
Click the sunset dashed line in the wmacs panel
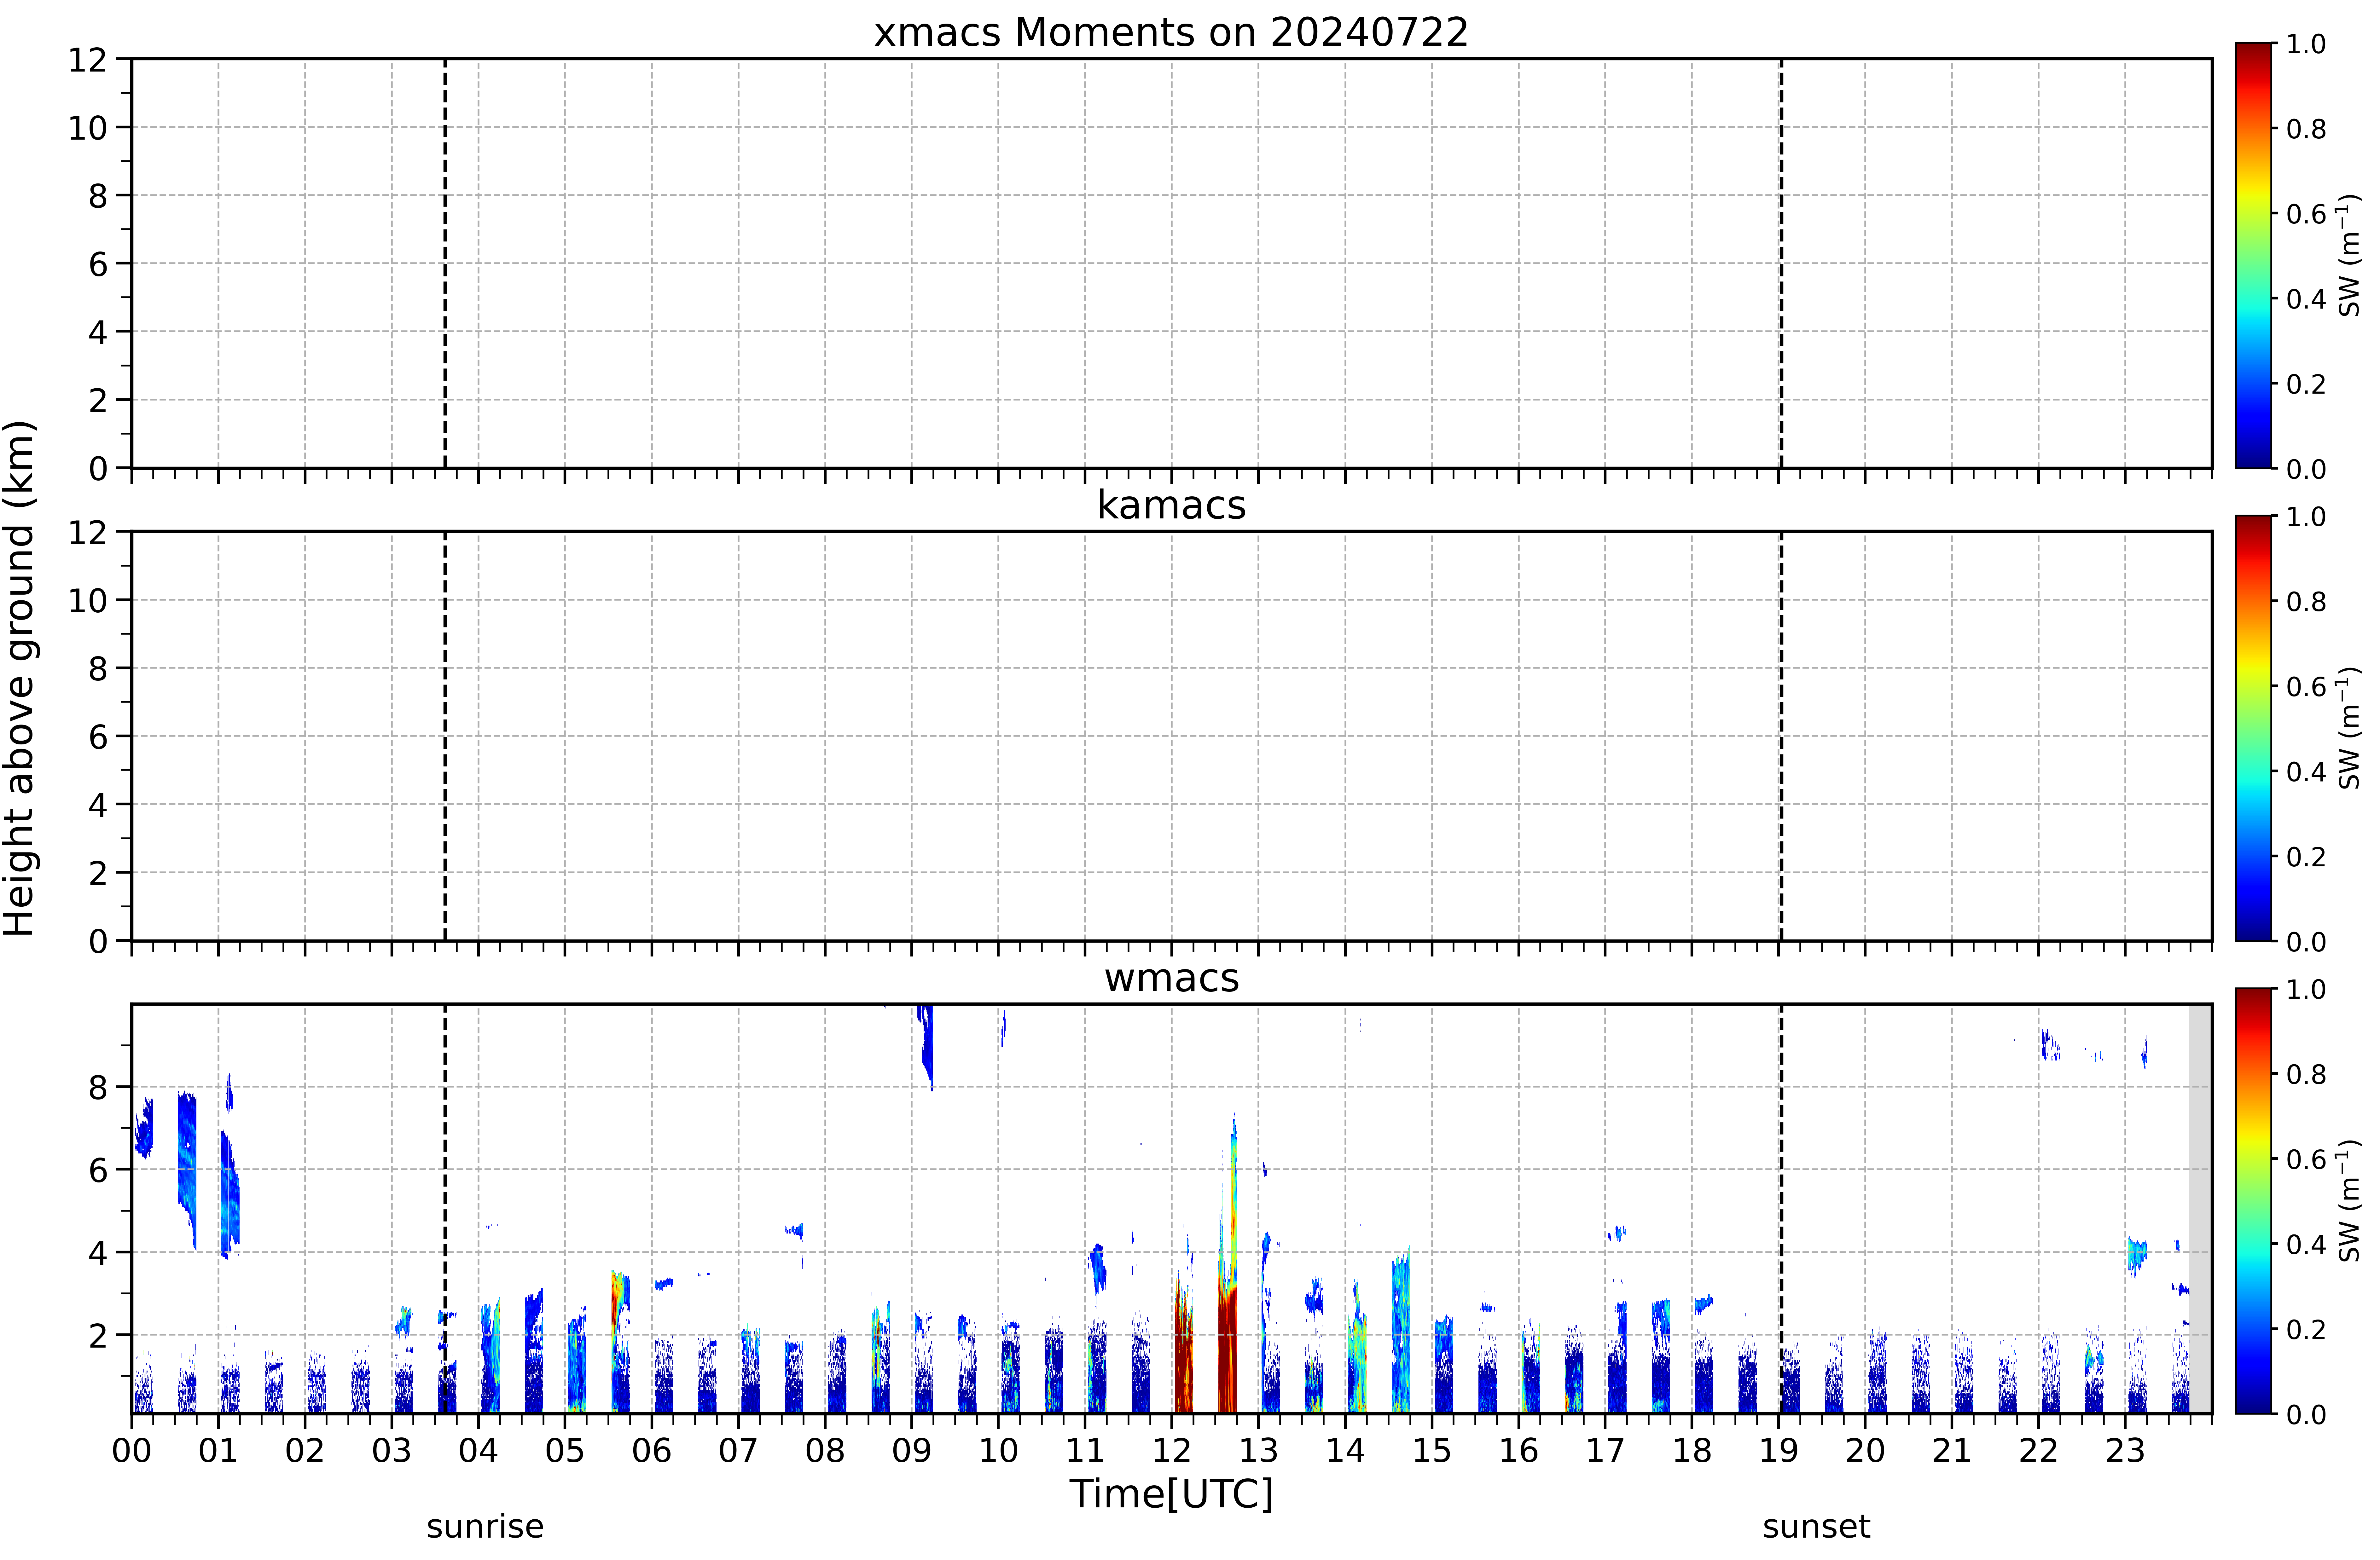(1781, 1209)
